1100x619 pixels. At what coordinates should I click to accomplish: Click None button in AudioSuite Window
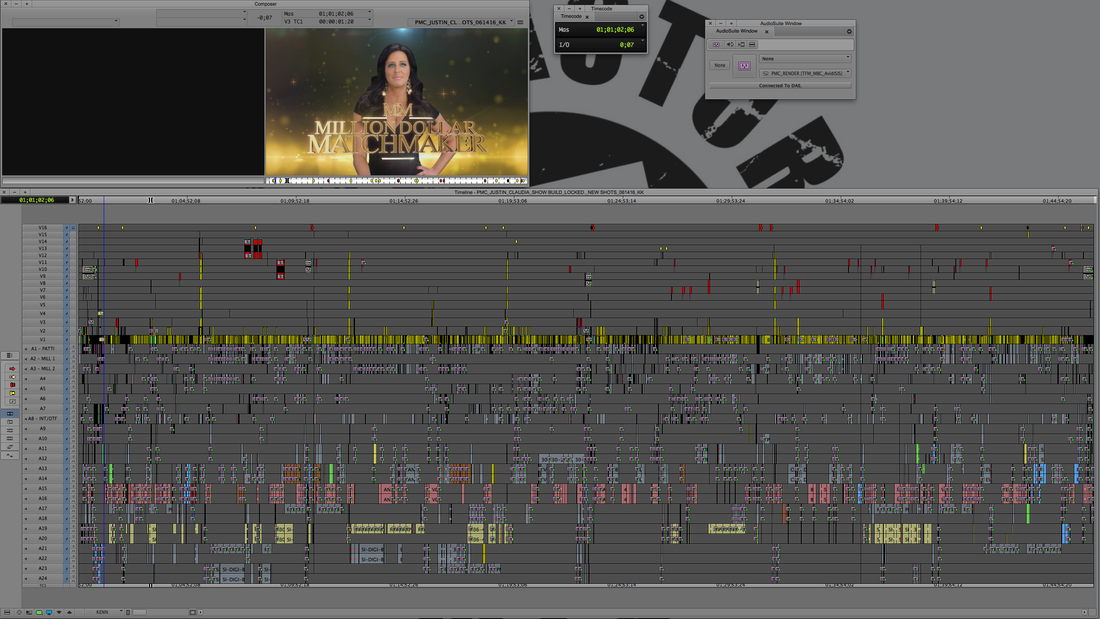[x=720, y=65]
